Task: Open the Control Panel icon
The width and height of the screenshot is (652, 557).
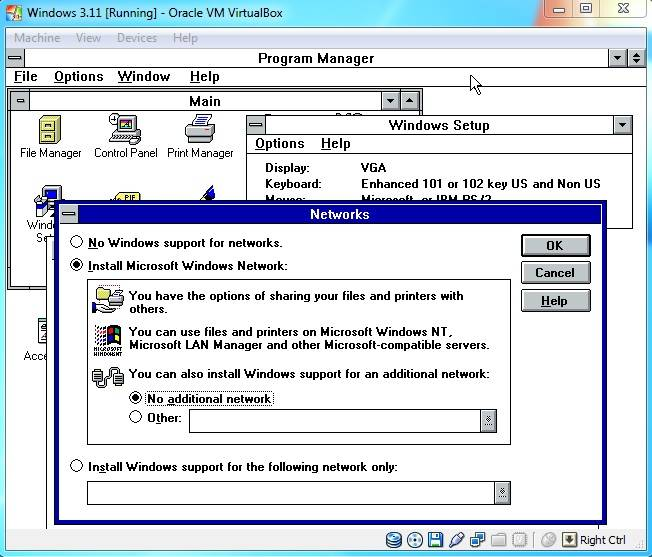Action: pyautogui.click(x=125, y=131)
